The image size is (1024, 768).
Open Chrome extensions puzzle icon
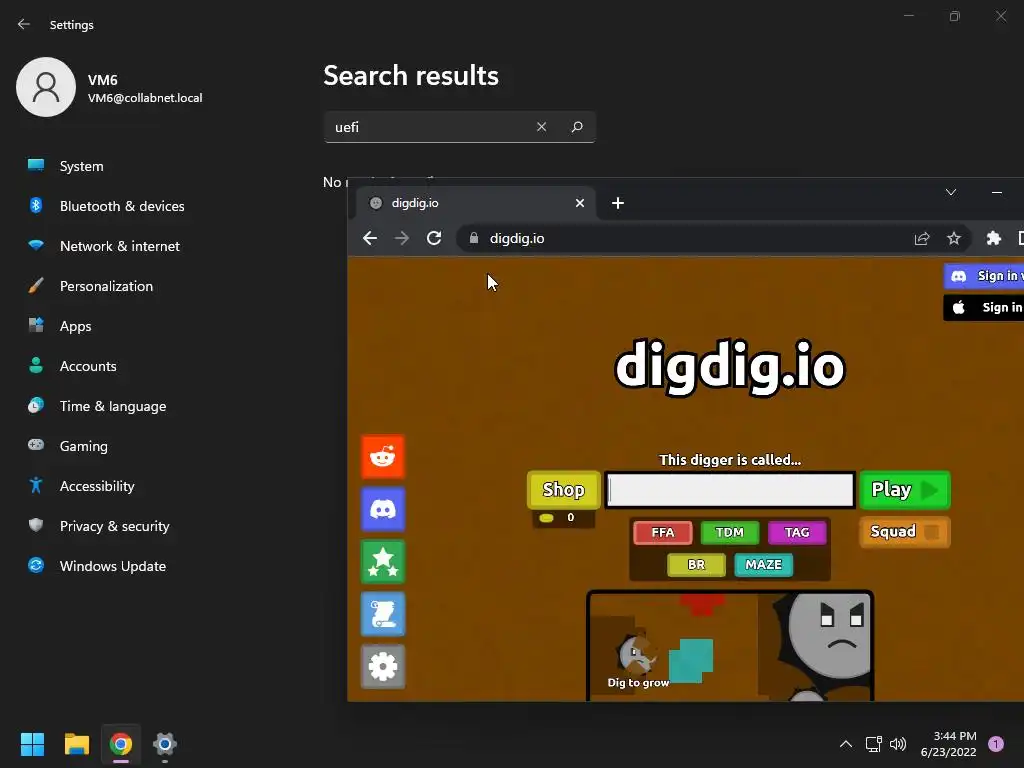[x=993, y=238]
